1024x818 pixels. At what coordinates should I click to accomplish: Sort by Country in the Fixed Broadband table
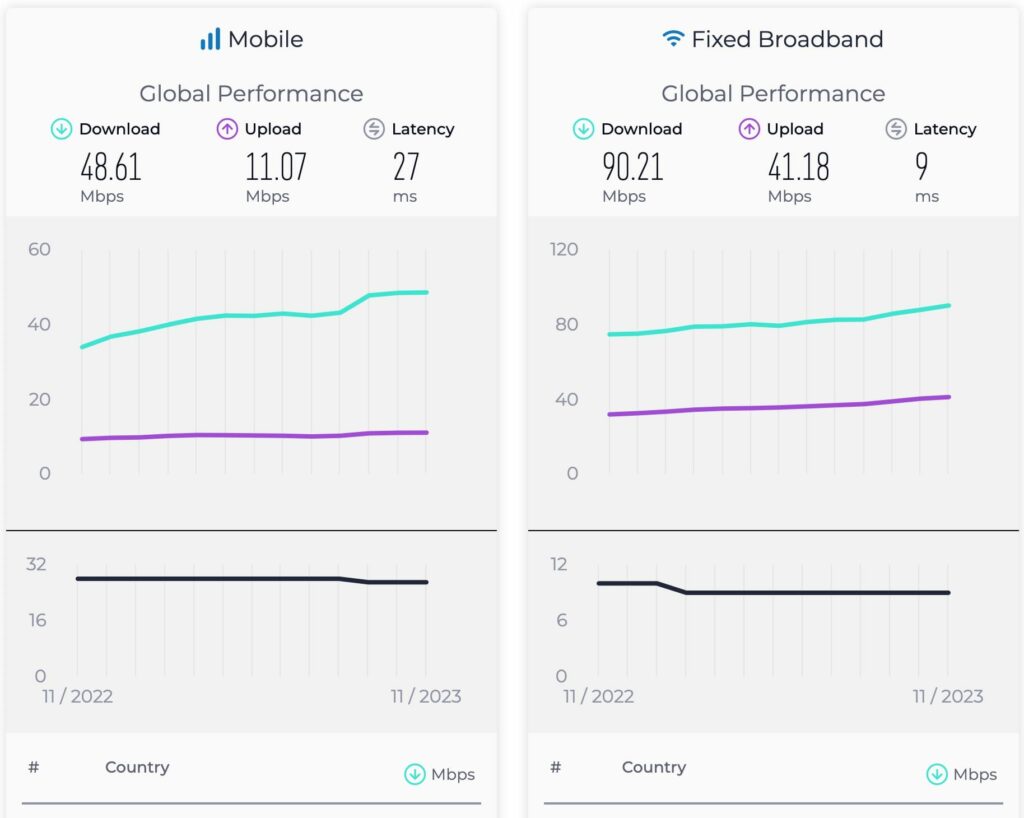point(654,767)
